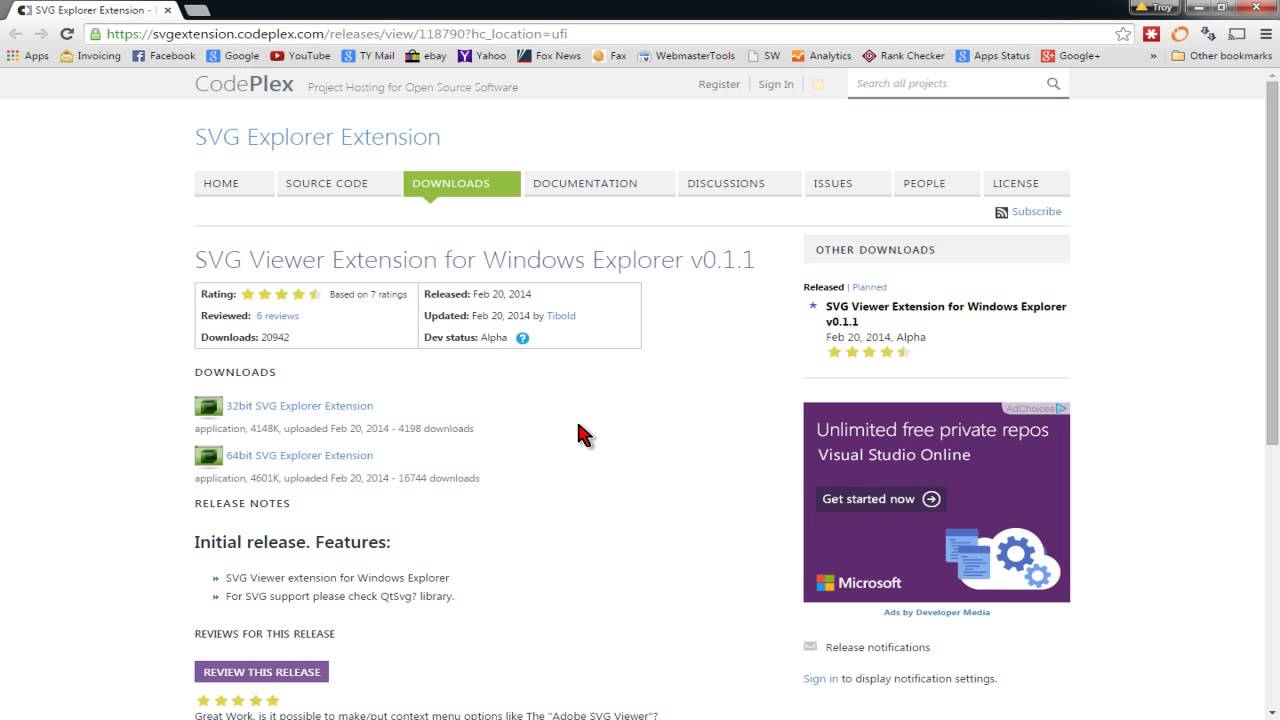Click the Dev status help question icon

(x=522, y=338)
